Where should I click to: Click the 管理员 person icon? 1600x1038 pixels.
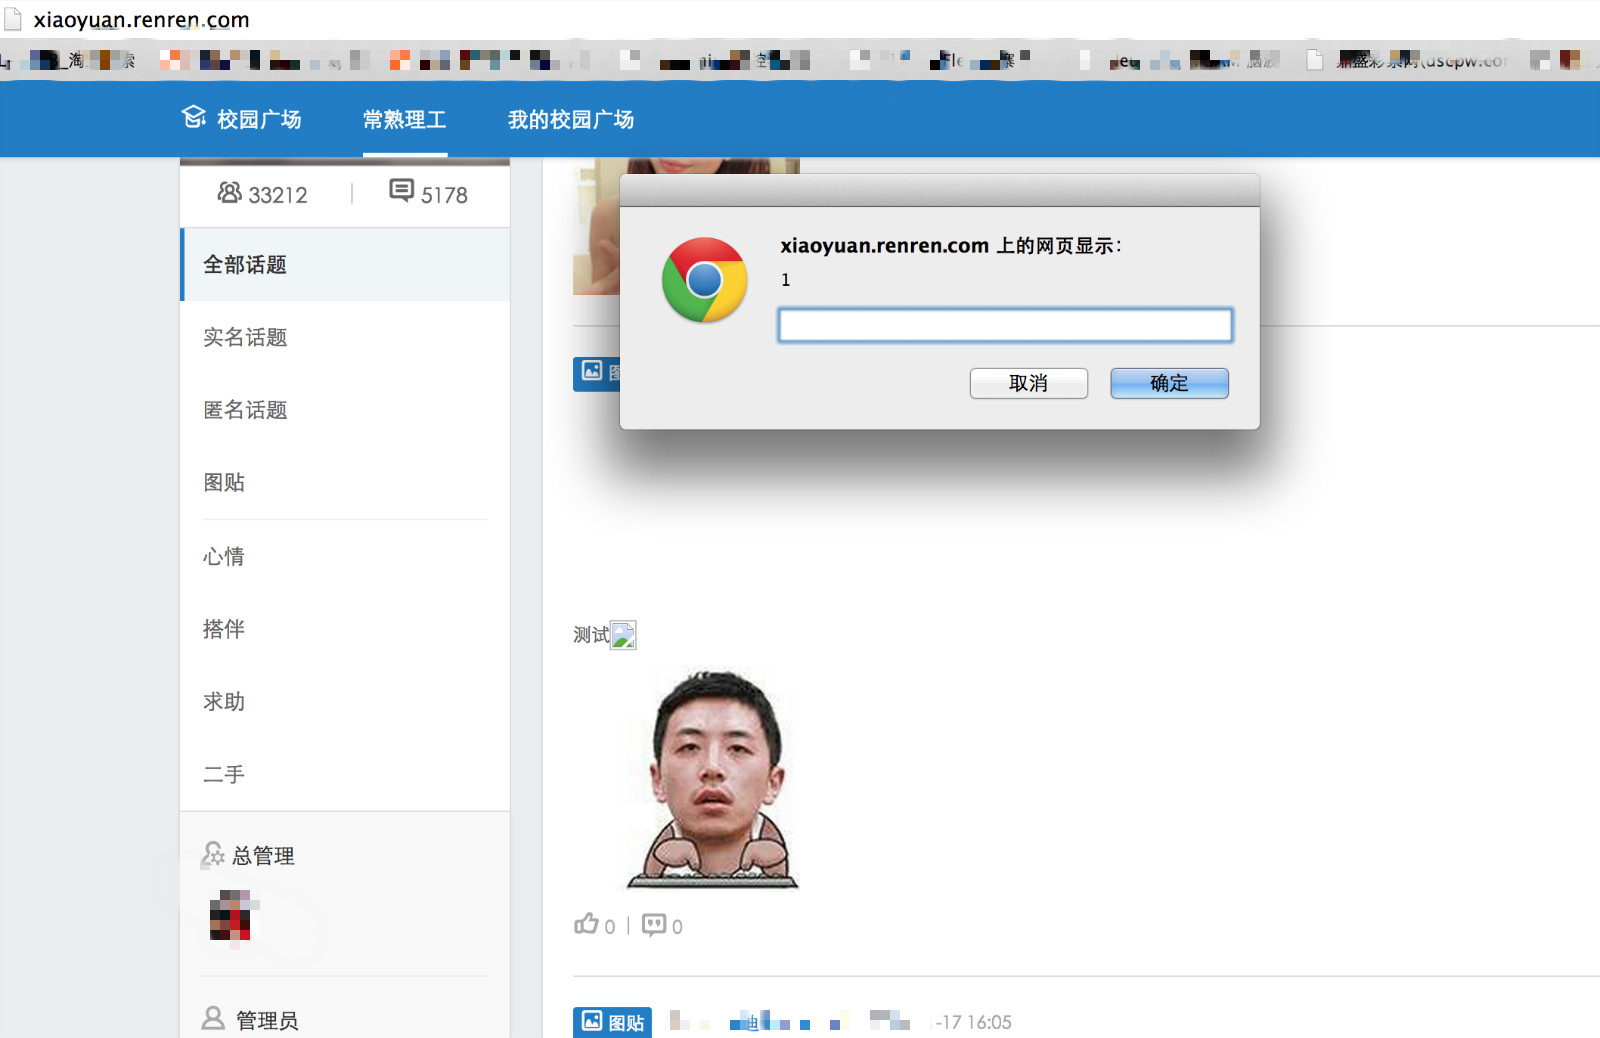click(x=213, y=1018)
